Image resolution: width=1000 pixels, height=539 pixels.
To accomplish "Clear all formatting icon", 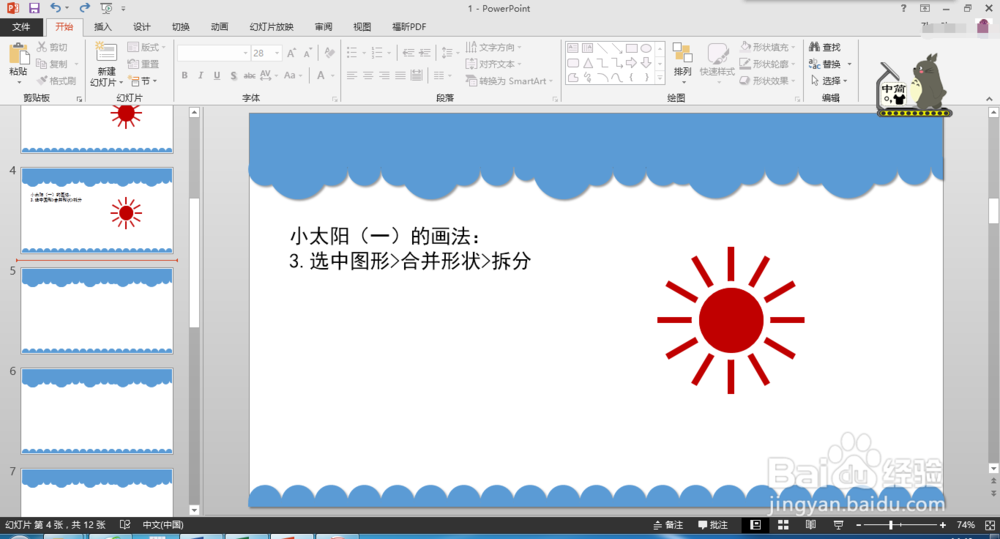I will pos(329,53).
